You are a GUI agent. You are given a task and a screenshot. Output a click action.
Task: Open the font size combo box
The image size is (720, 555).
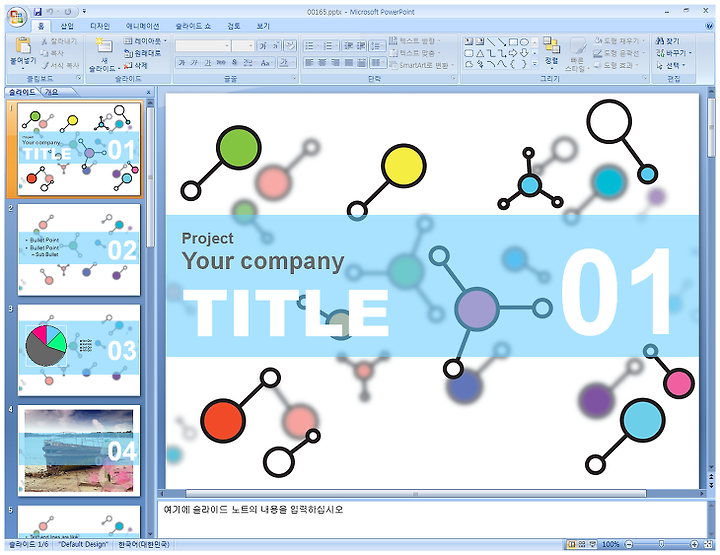(x=243, y=45)
